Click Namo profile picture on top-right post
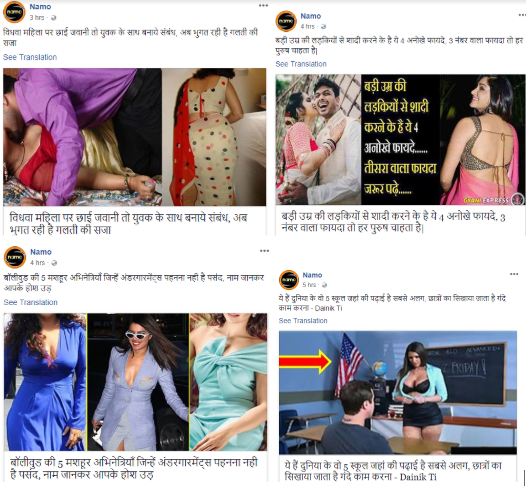This screenshot has width=526, height=490. 286,21
